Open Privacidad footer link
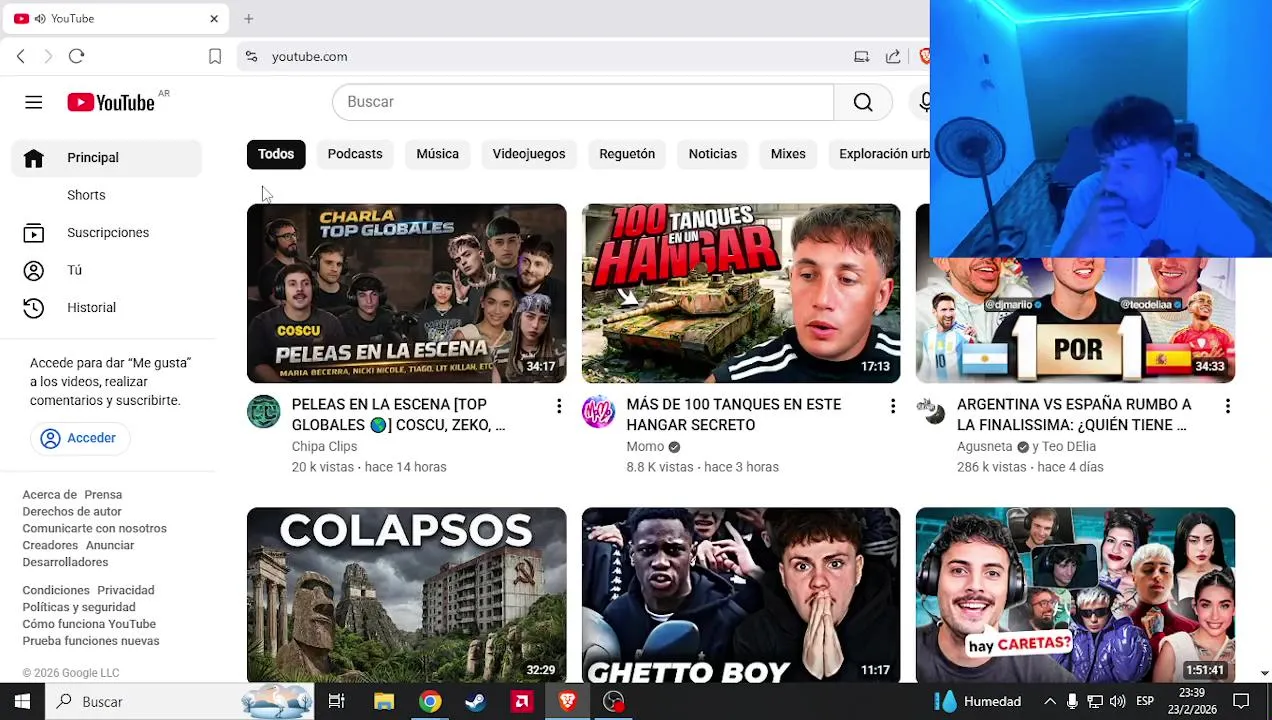The height and width of the screenshot is (720, 1272). (x=126, y=591)
